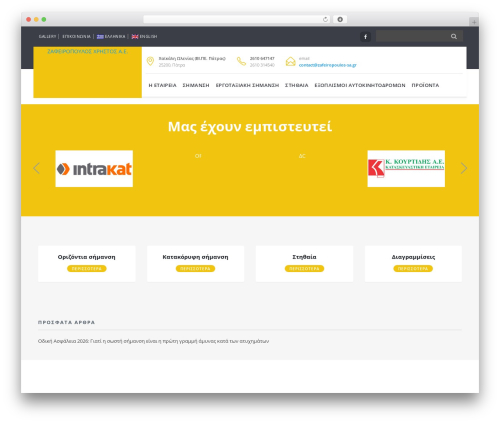Click ΠΕΡΙΣΣΟΤΕΡΑ under Οριζόντια σήμανση
This screenshot has width=500, height=423.
pyautogui.click(x=87, y=269)
